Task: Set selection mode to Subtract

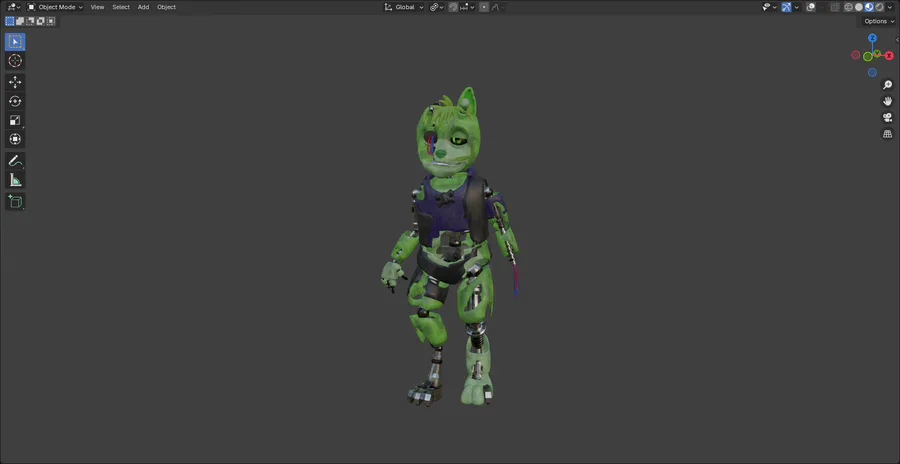Action: point(30,21)
